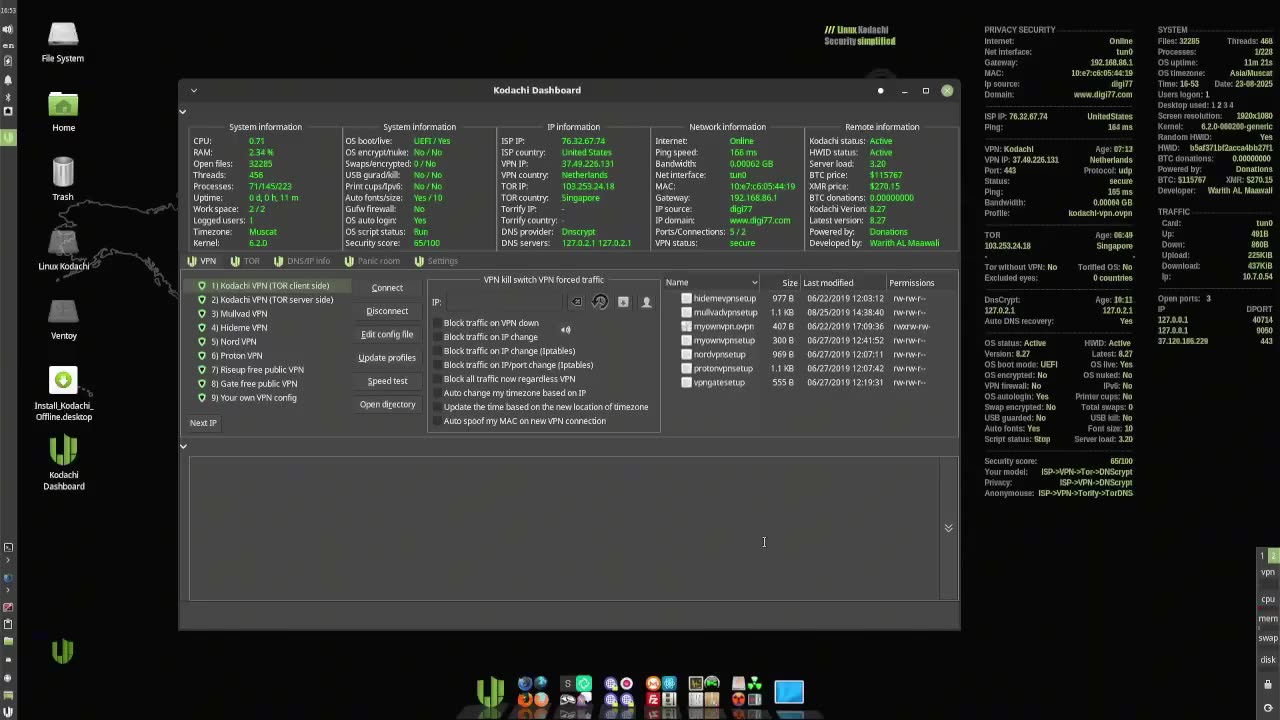Select the myownvpn.ovpn file icon
Screen dimensions: 1280x720
pyautogui.click(x=686, y=326)
